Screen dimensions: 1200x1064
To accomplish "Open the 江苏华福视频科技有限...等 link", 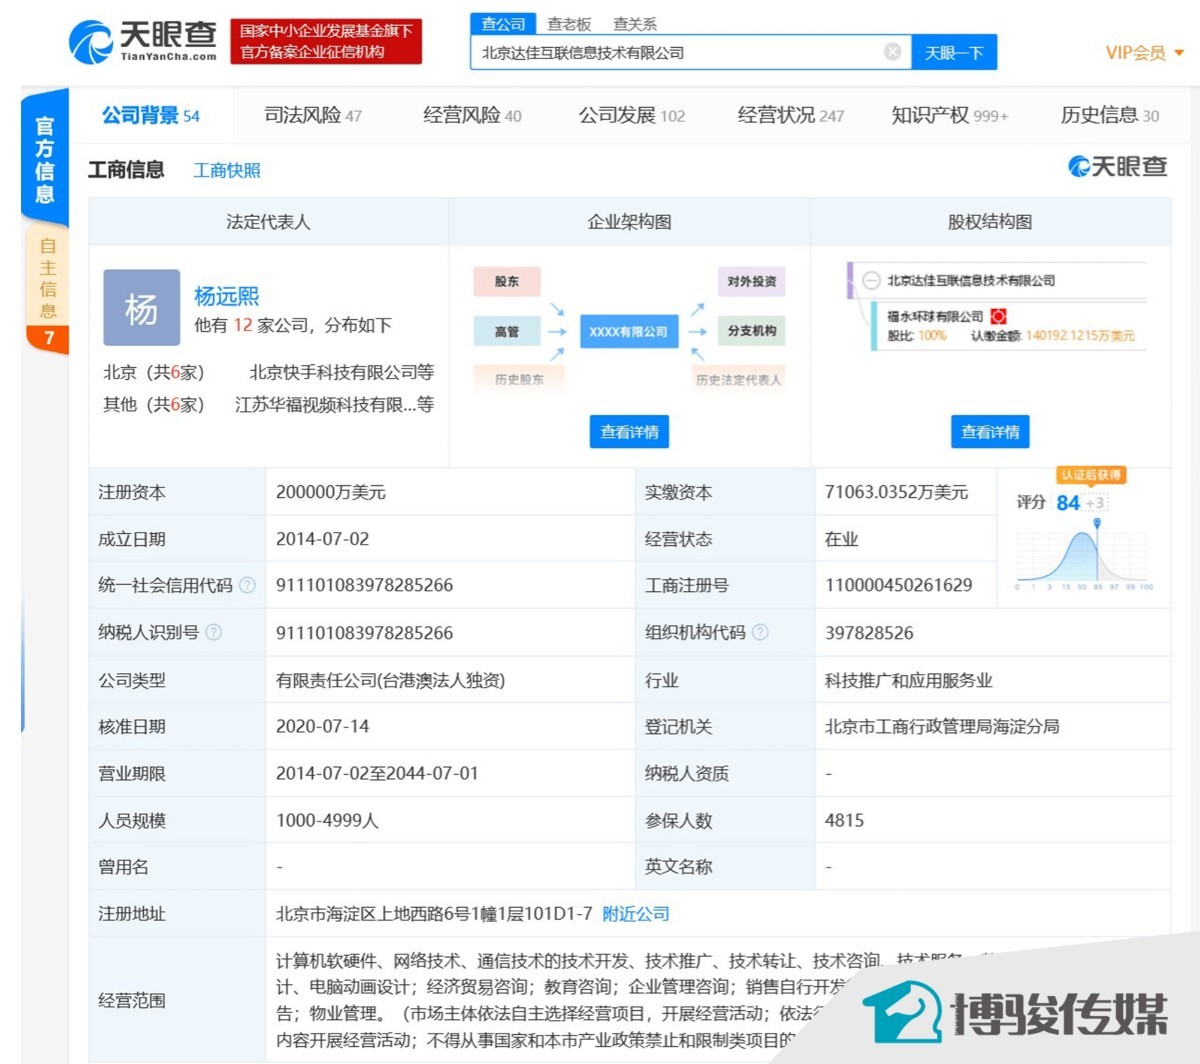I will click(x=334, y=404).
